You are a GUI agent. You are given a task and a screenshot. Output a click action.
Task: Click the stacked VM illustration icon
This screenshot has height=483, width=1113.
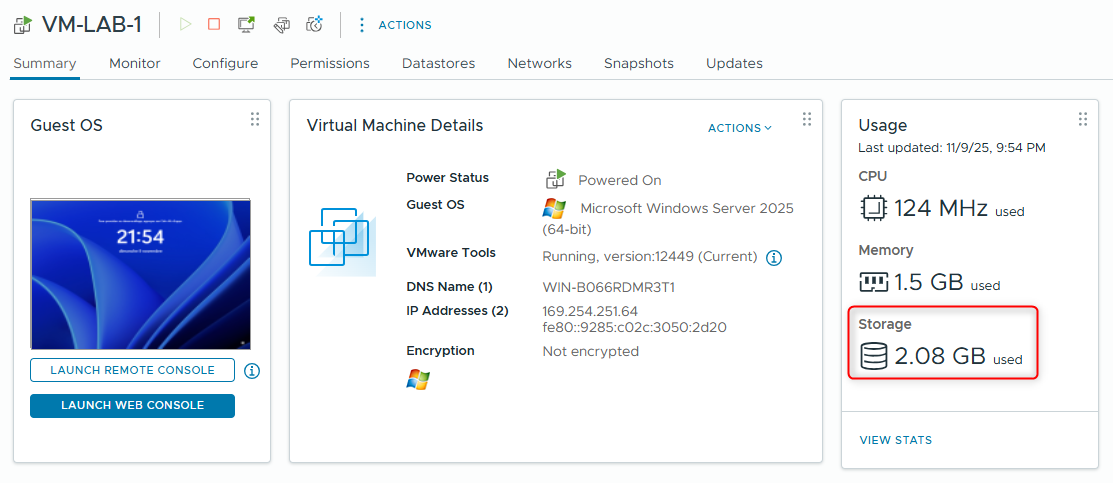[342, 242]
